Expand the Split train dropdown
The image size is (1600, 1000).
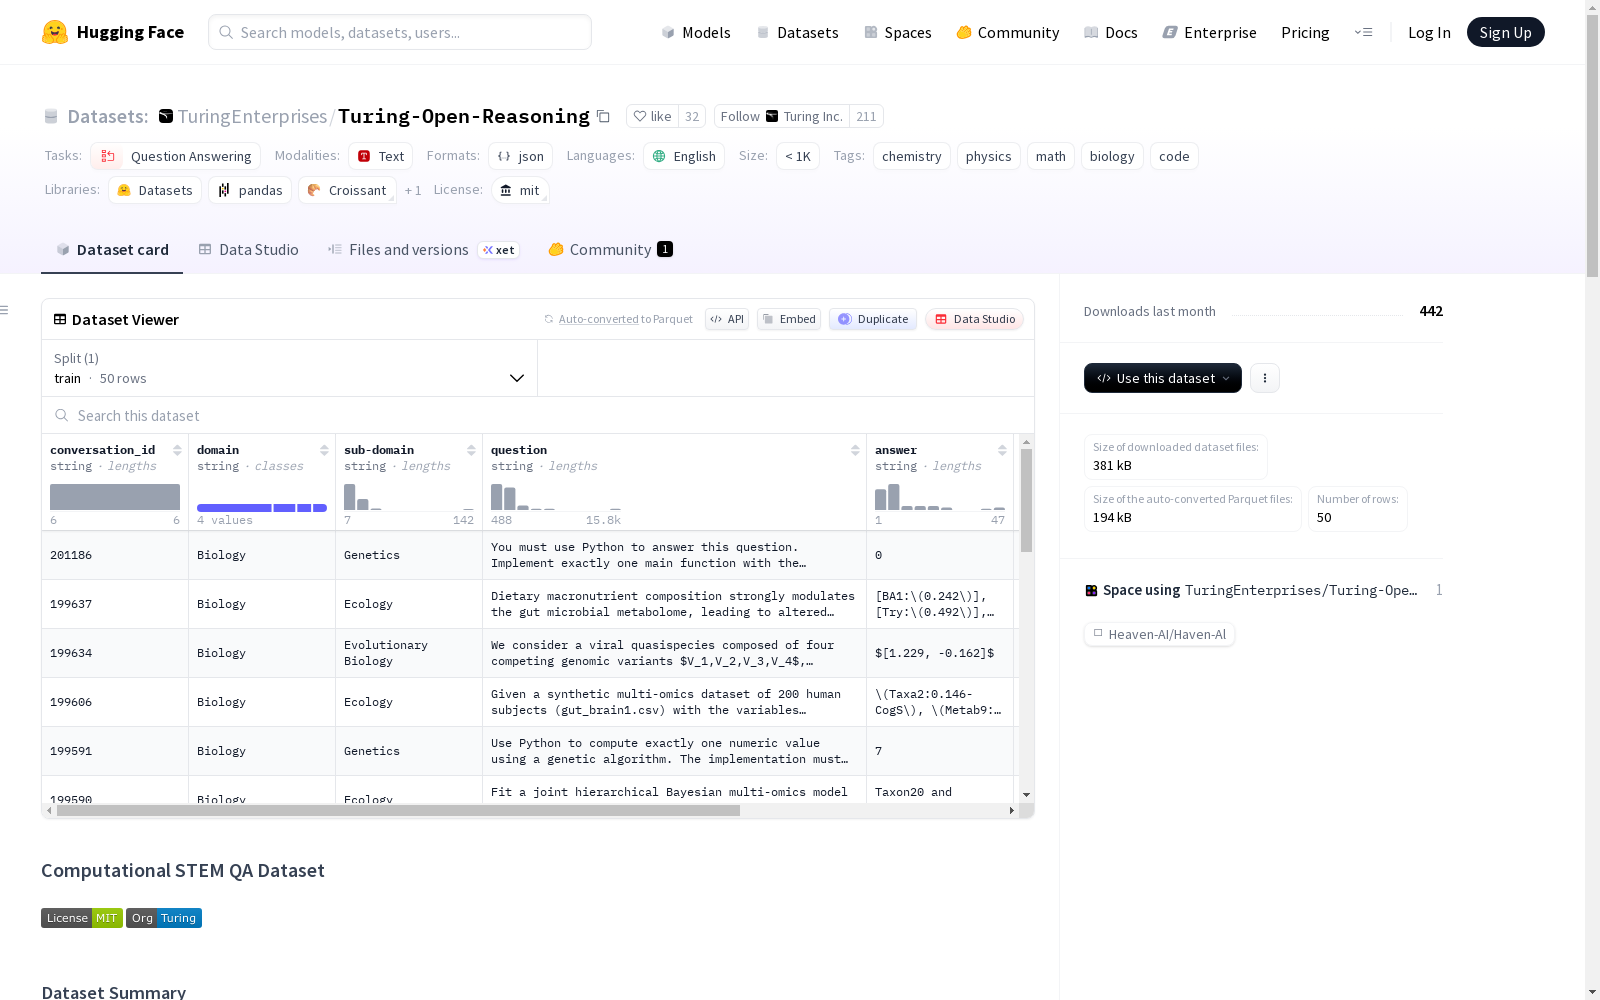(x=289, y=368)
